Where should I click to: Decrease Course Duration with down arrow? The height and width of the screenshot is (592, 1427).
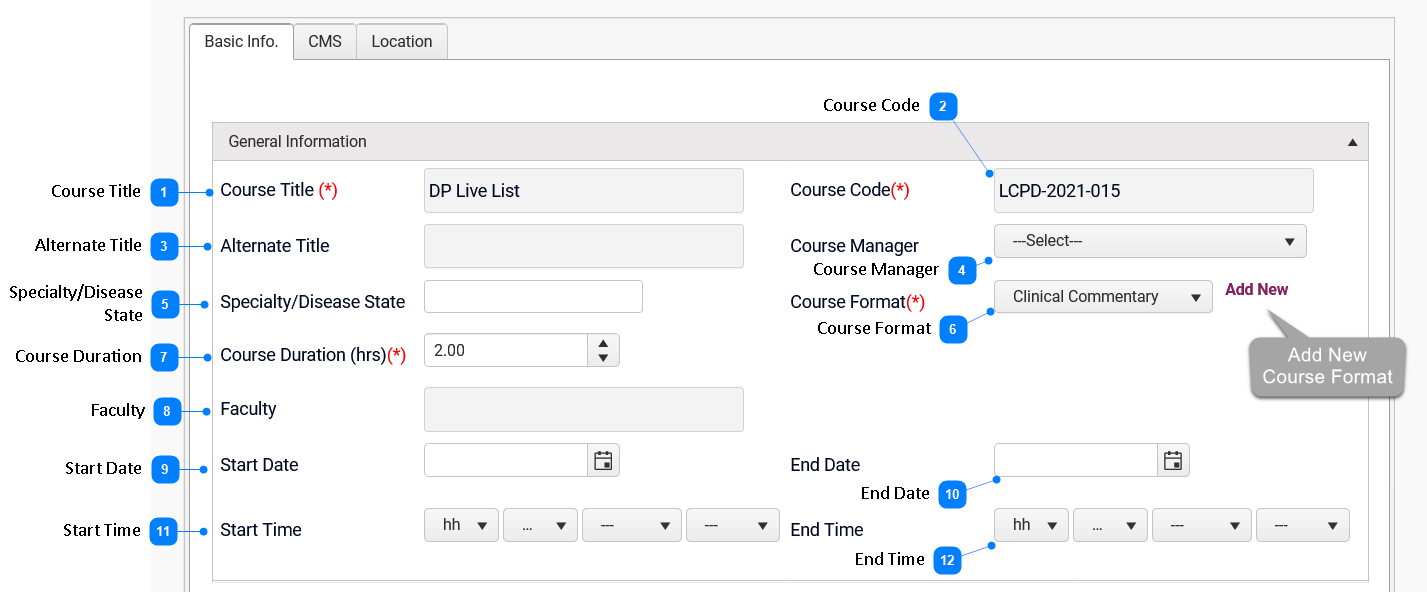(603, 358)
